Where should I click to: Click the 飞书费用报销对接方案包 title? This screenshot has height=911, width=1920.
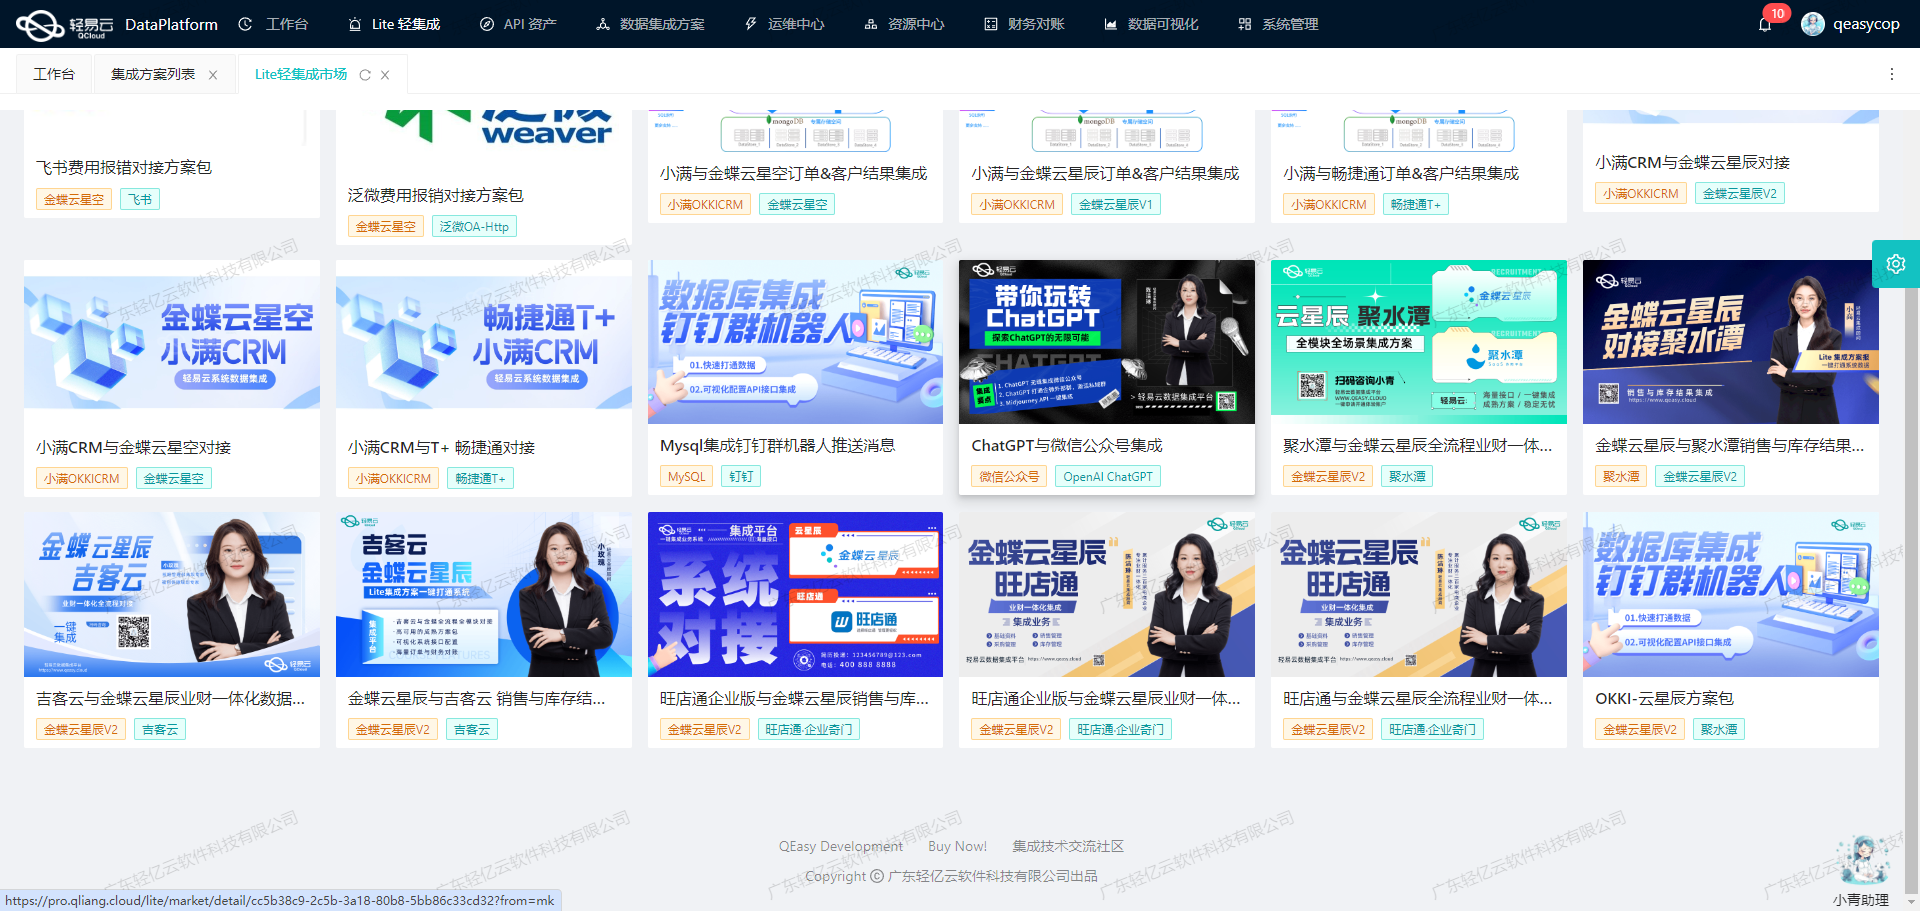tap(124, 167)
